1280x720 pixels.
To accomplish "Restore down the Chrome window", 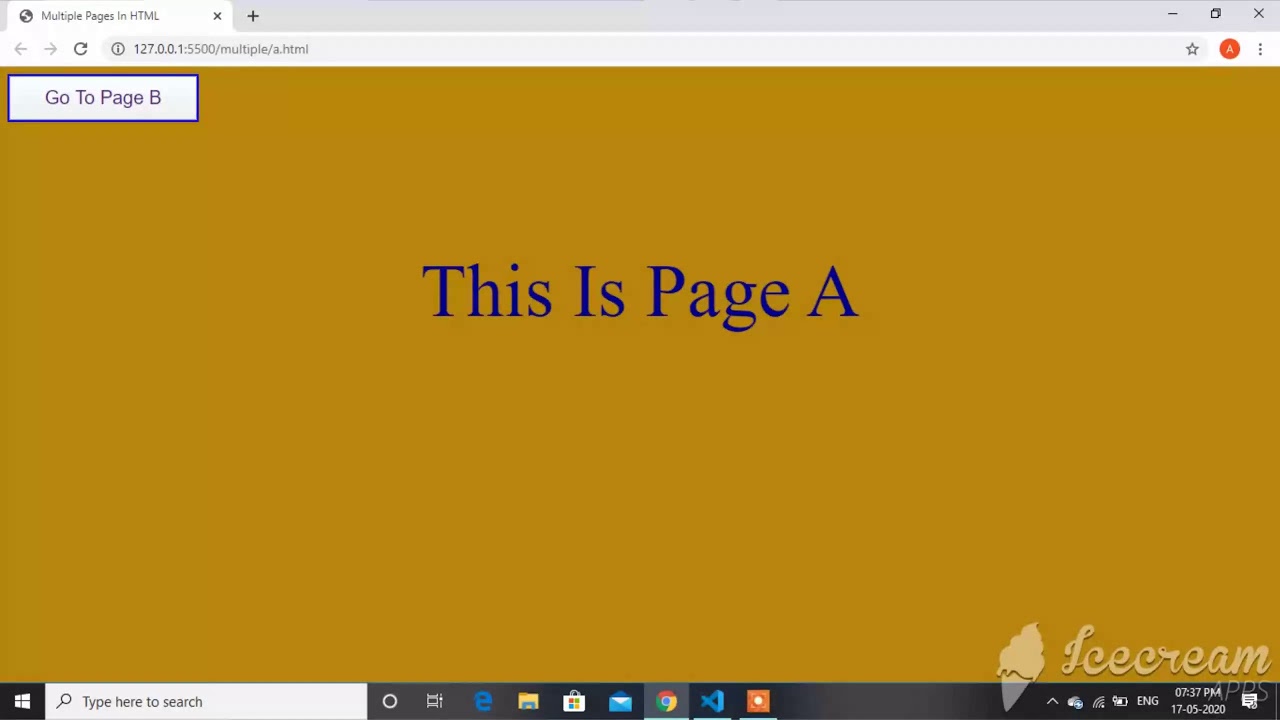I will point(1215,14).
